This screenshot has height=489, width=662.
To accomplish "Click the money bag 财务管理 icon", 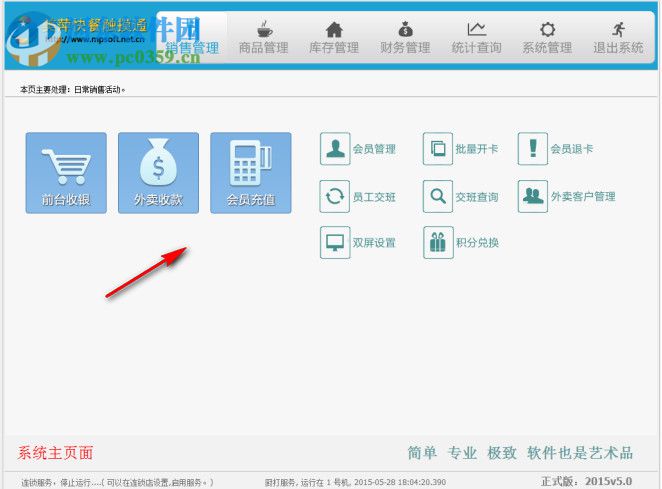I will click(x=405, y=29).
